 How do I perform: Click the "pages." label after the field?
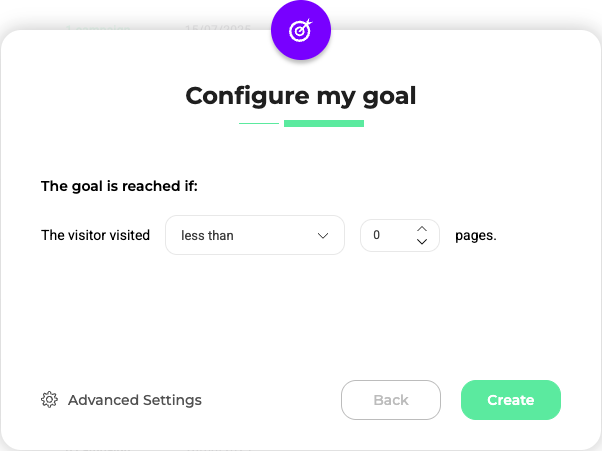(476, 236)
